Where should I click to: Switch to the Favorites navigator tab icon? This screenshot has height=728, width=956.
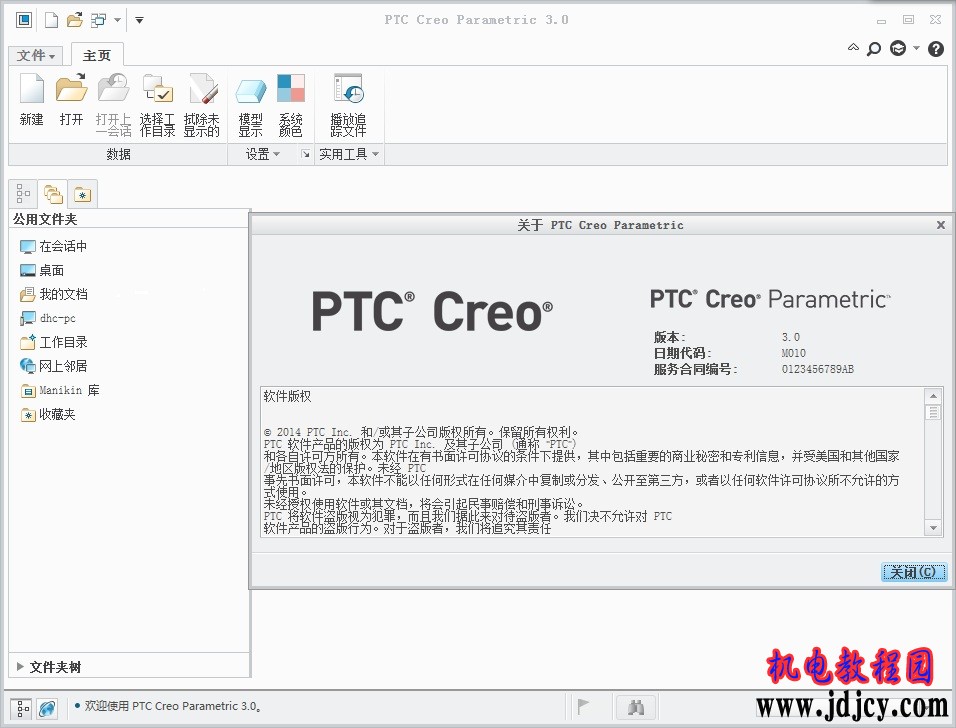[x=82, y=194]
